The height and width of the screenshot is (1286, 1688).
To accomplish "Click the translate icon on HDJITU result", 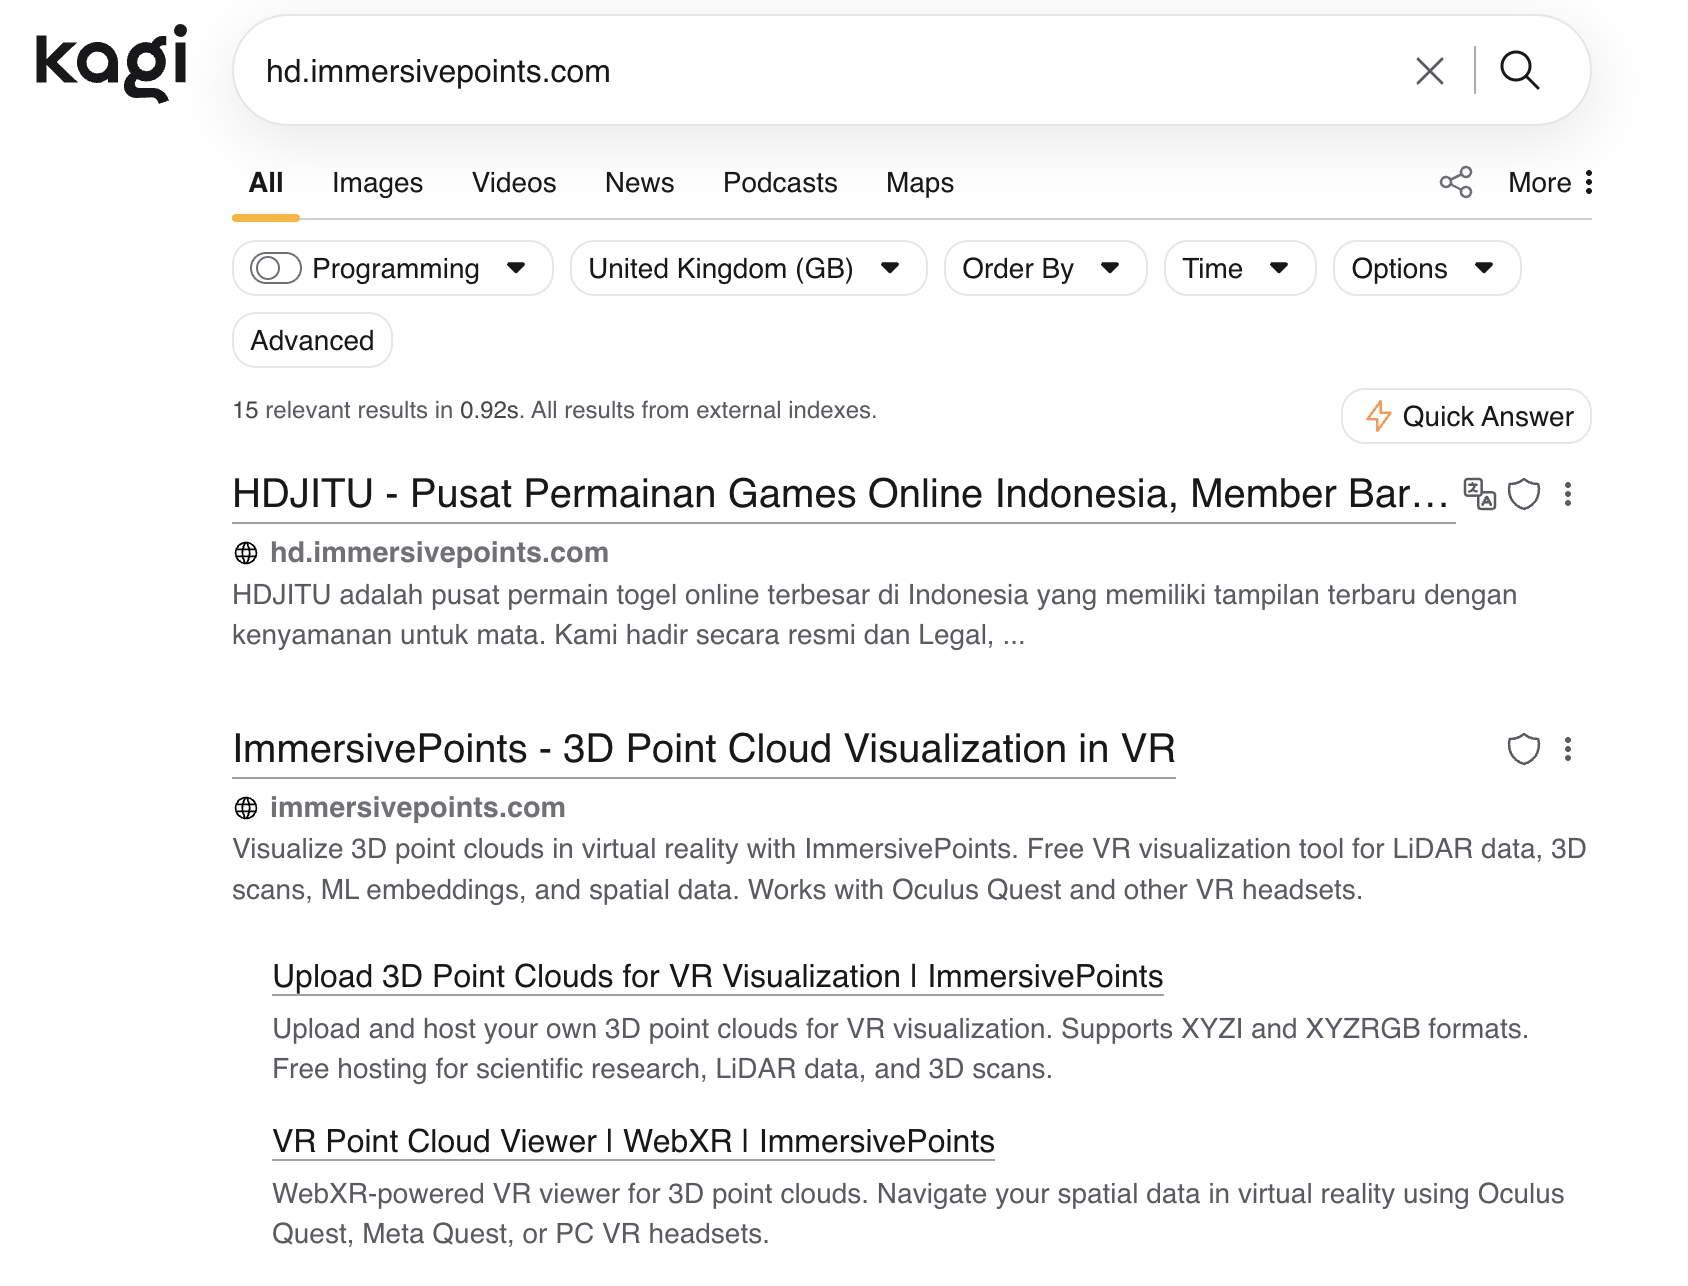I will pos(1479,494).
